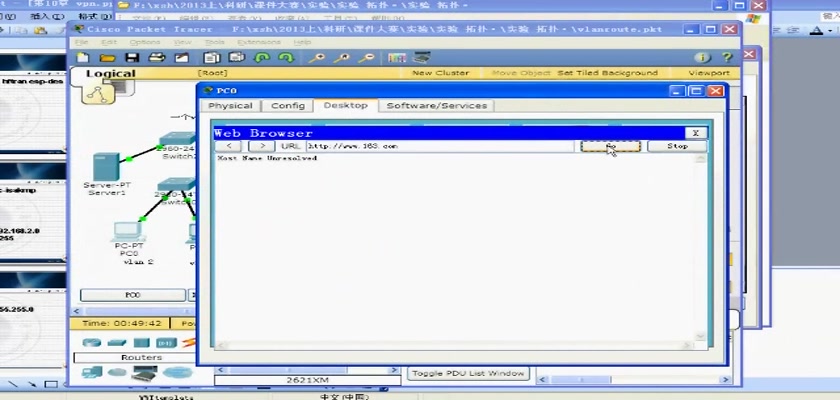This screenshot has height=400, width=840.
Task: Select the End Devices category icon
Action: click(x=92, y=372)
